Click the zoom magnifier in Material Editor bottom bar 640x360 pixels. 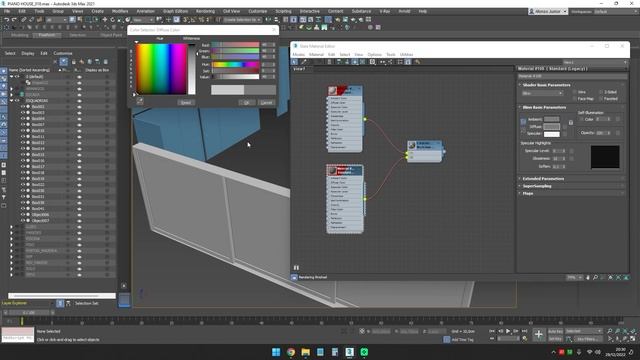[595, 278]
